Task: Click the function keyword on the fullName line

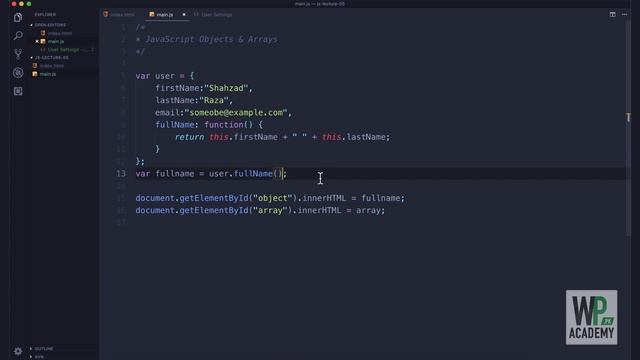Action: (x=224, y=125)
